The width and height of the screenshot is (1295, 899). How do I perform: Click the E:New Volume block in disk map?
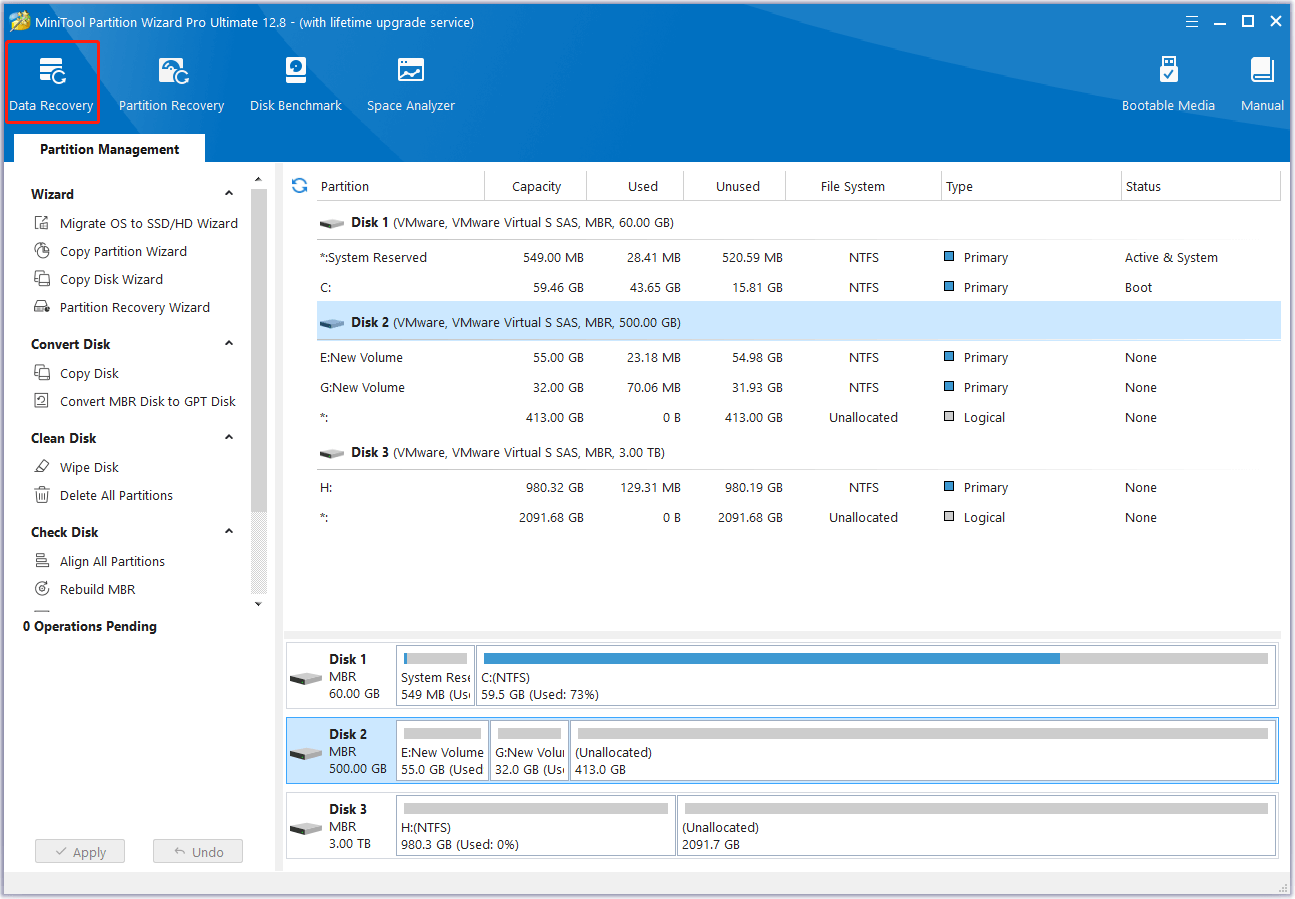[x=442, y=750]
